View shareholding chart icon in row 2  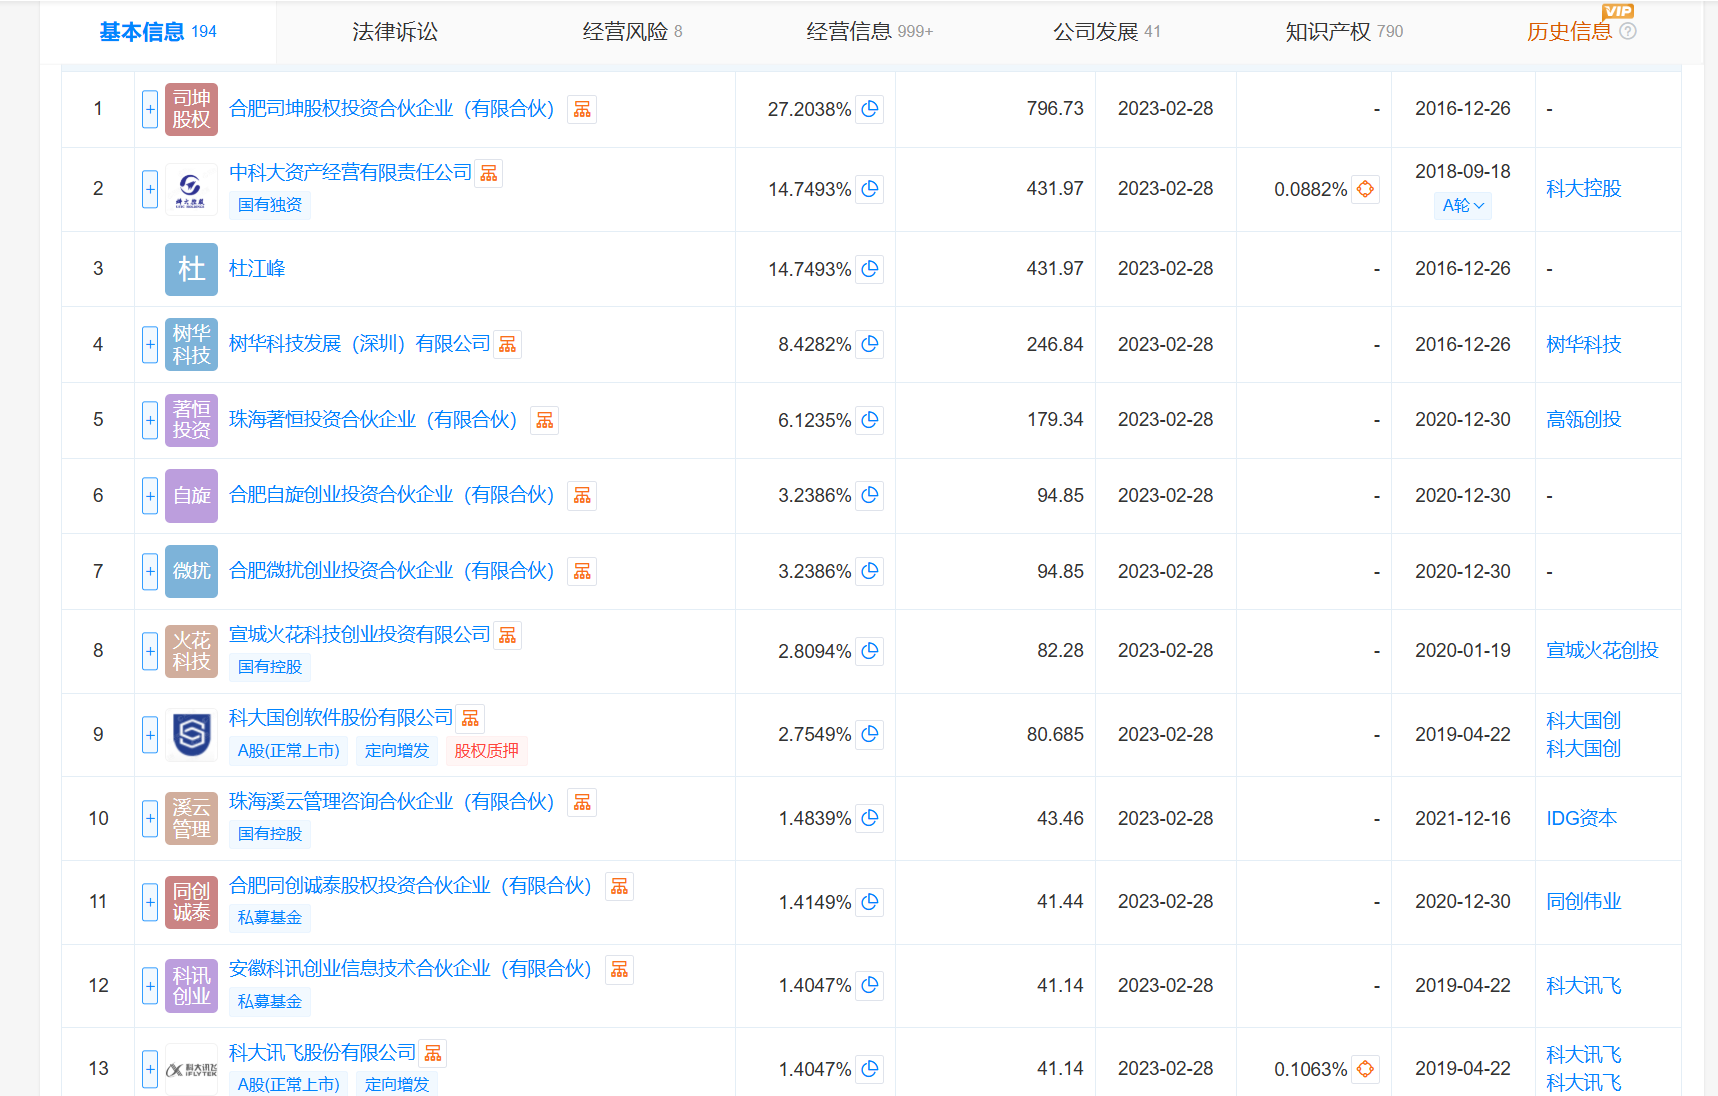click(x=870, y=189)
